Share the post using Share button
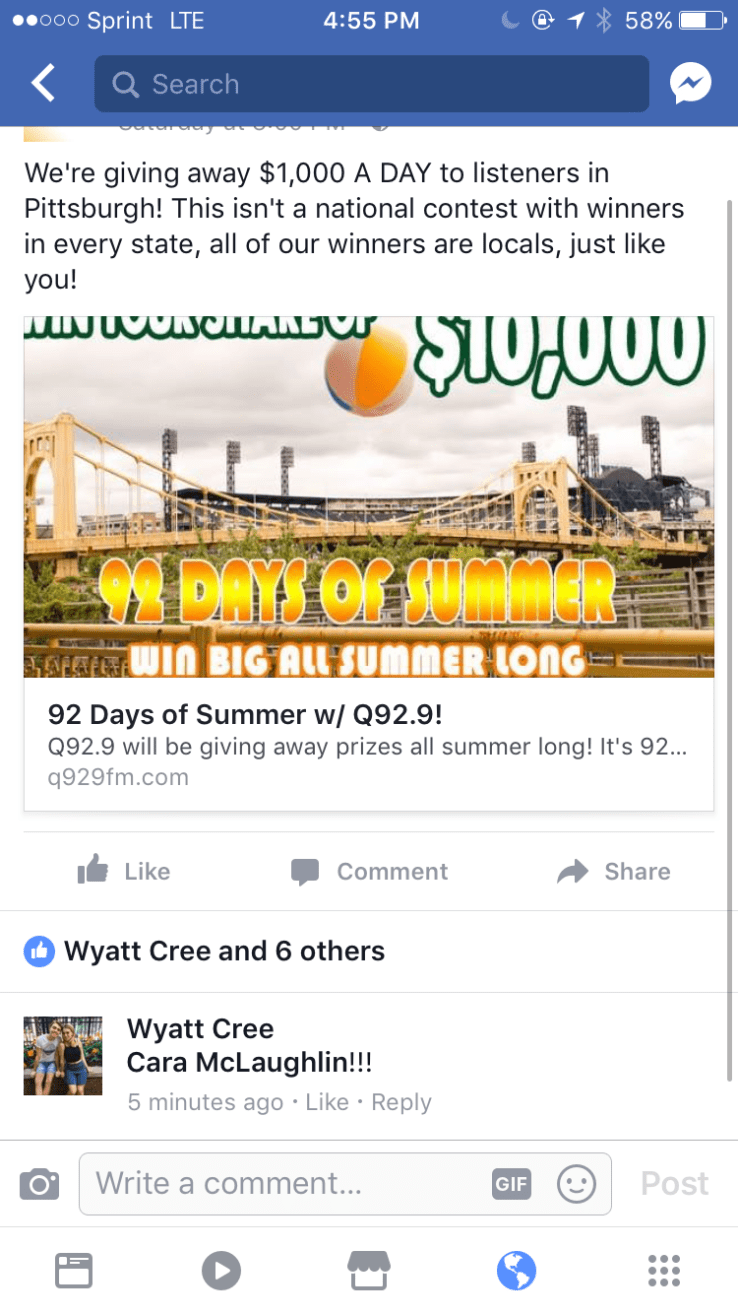Viewport: 738px width, 1314px height. 613,871
